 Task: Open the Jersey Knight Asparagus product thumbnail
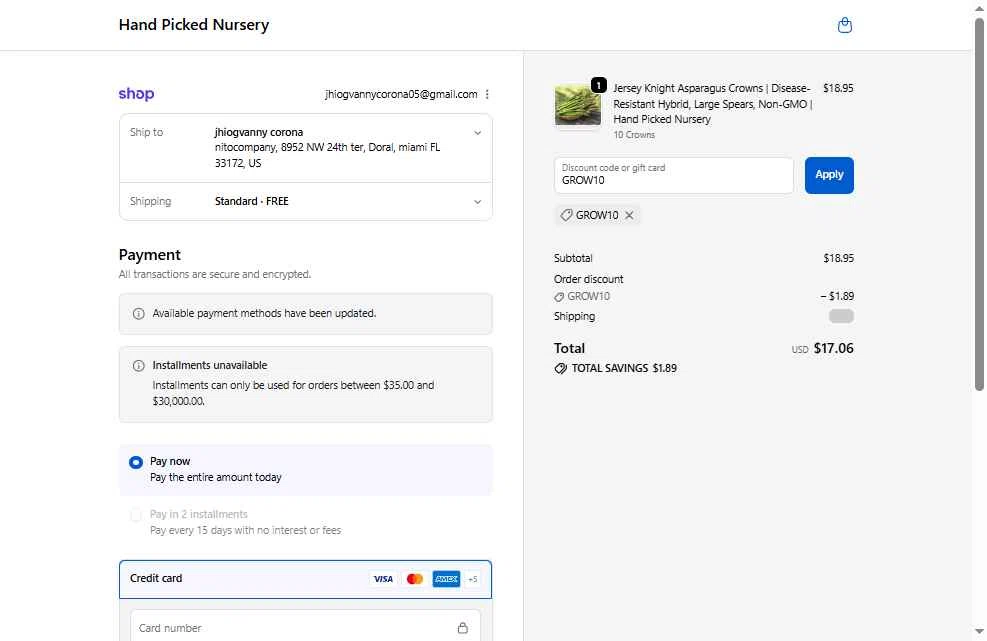[x=578, y=105]
